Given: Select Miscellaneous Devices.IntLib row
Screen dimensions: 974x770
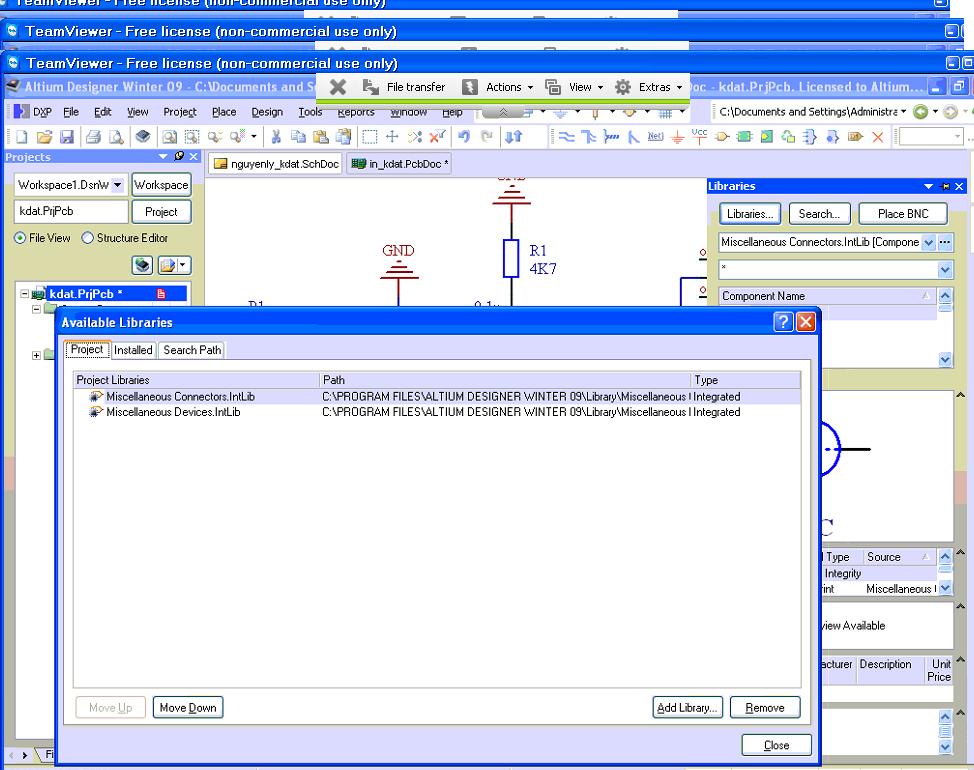Looking at the screenshot, I should [x=437, y=412].
